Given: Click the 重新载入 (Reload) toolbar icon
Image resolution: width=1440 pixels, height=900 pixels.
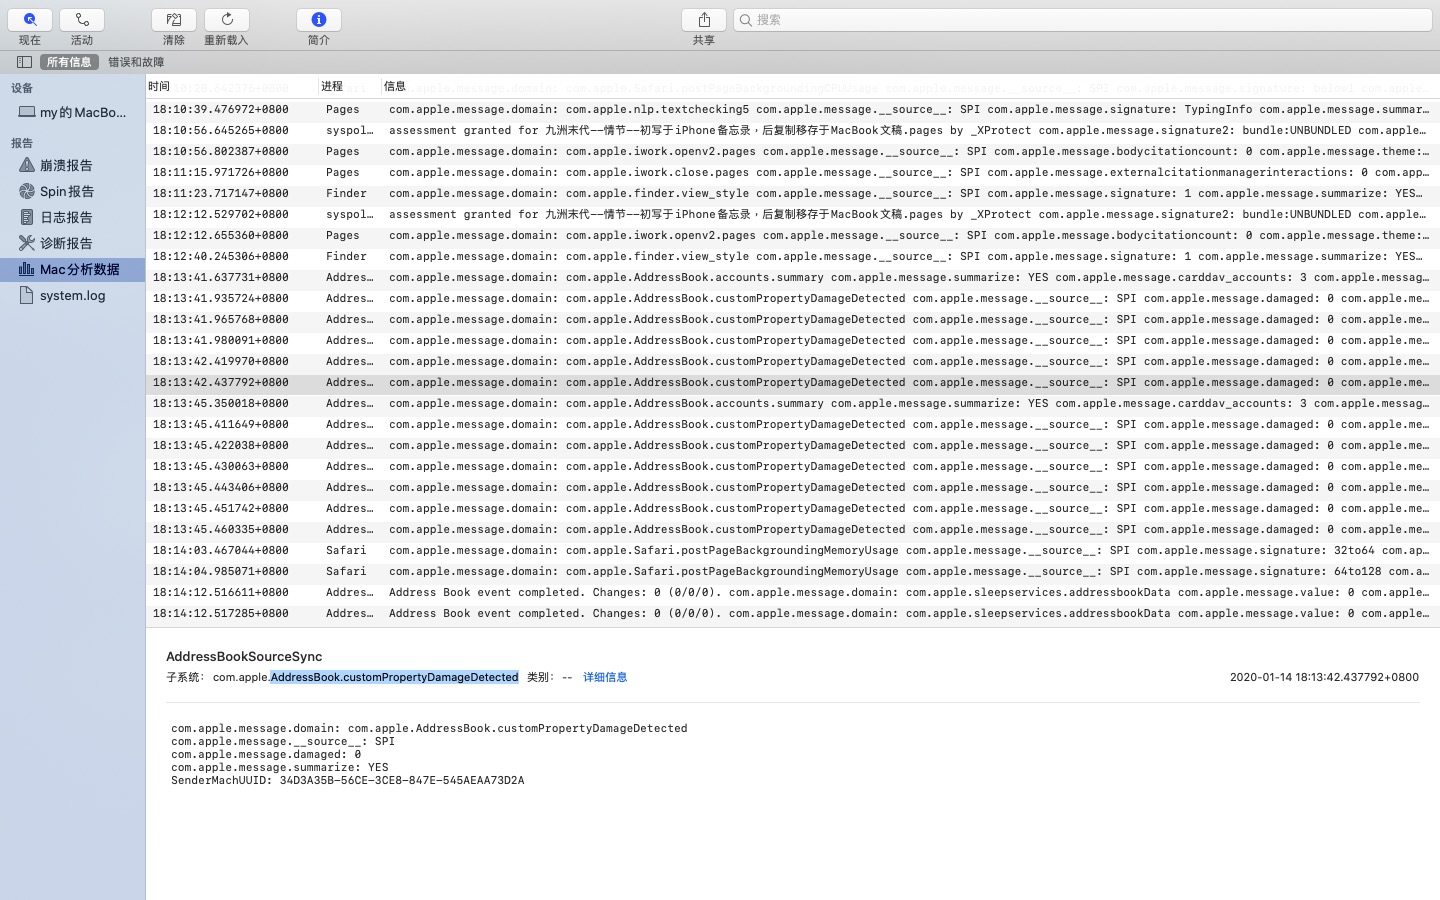Looking at the screenshot, I should [x=227, y=19].
